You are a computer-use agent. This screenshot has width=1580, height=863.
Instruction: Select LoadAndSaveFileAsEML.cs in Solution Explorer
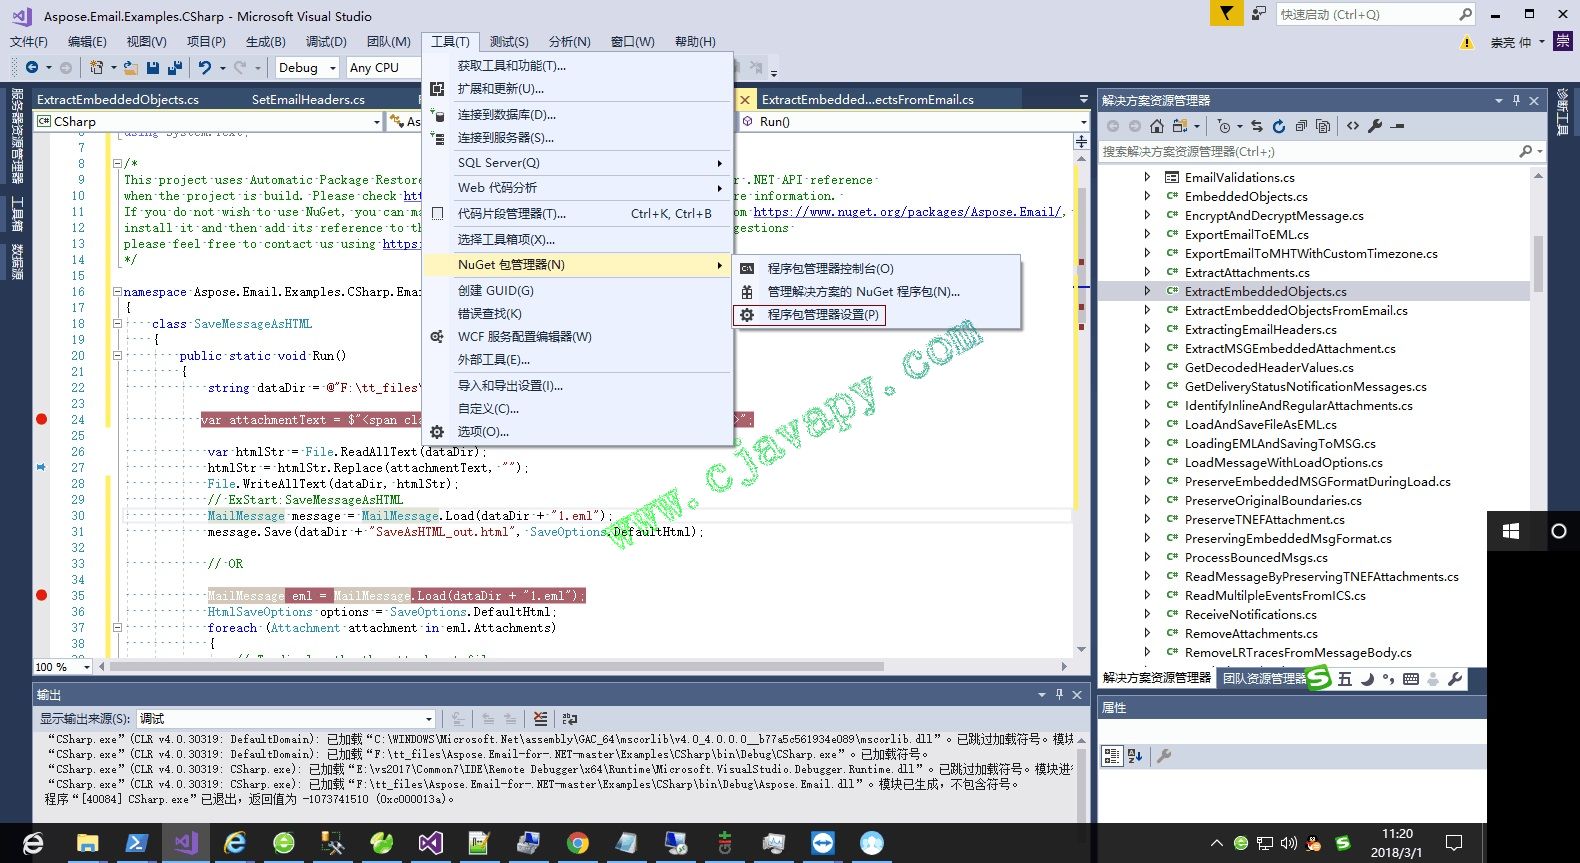[1260, 425]
